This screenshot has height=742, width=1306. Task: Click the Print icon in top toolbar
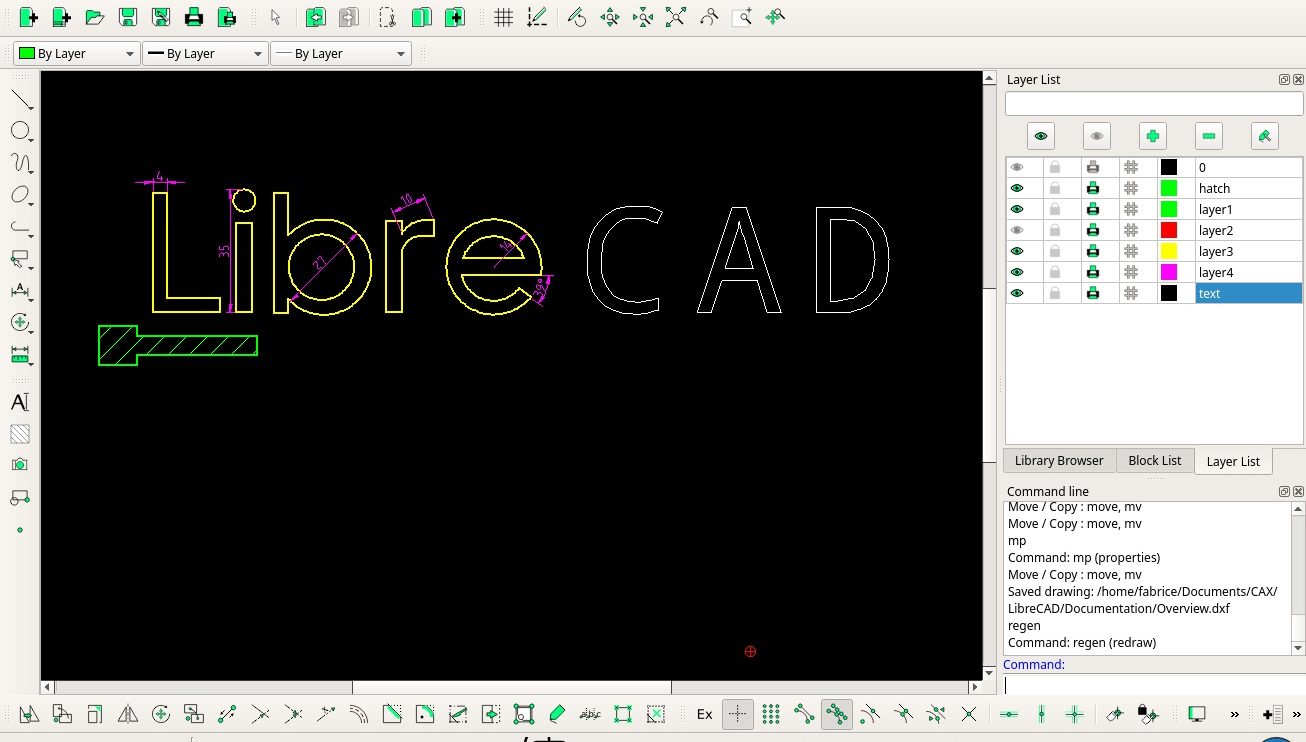[194, 17]
